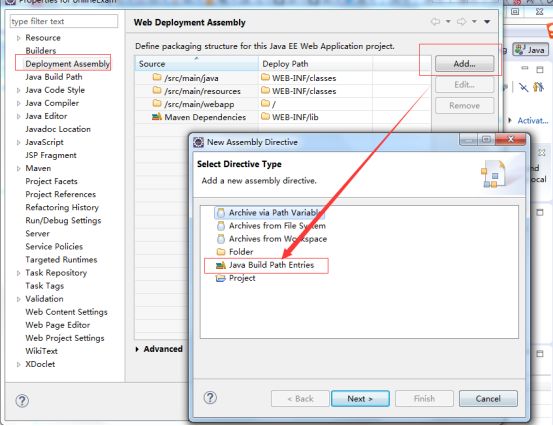The width and height of the screenshot is (553, 426).
Task: Click the /src/main/webapp folder icon
Action: pos(157,104)
